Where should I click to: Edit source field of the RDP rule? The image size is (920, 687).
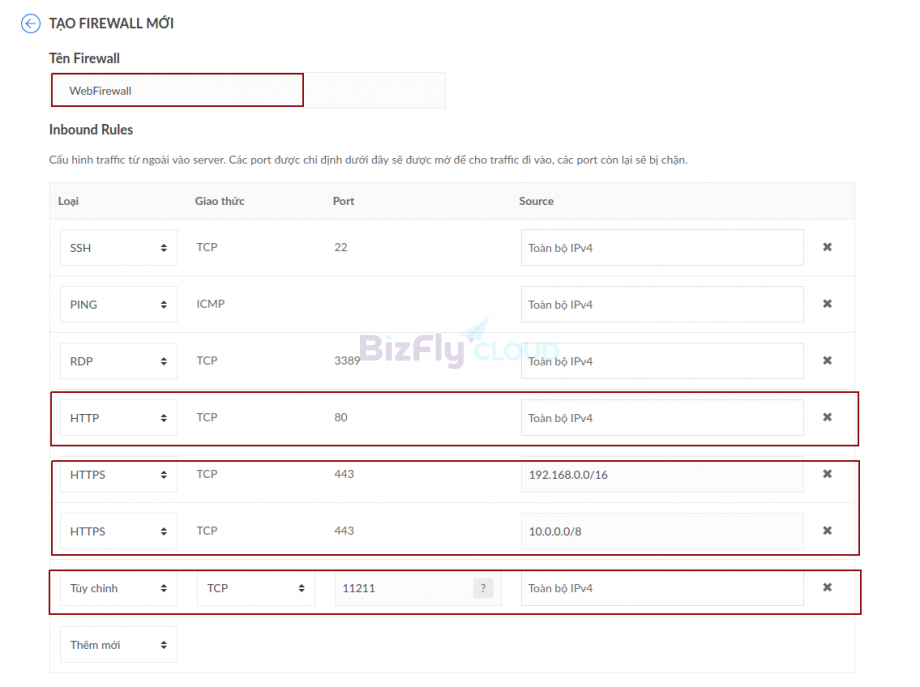tap(662, 361)
